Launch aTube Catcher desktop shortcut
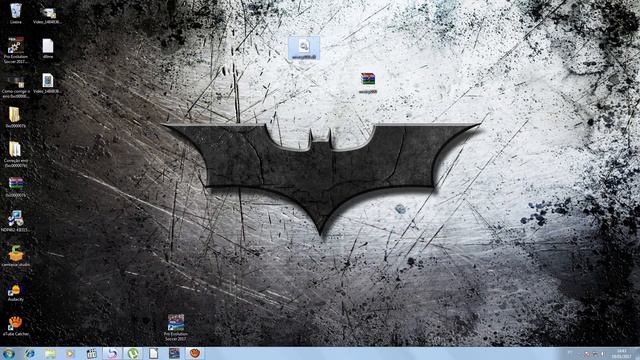This screenshot has height=360, width=640. click(16, 326)
